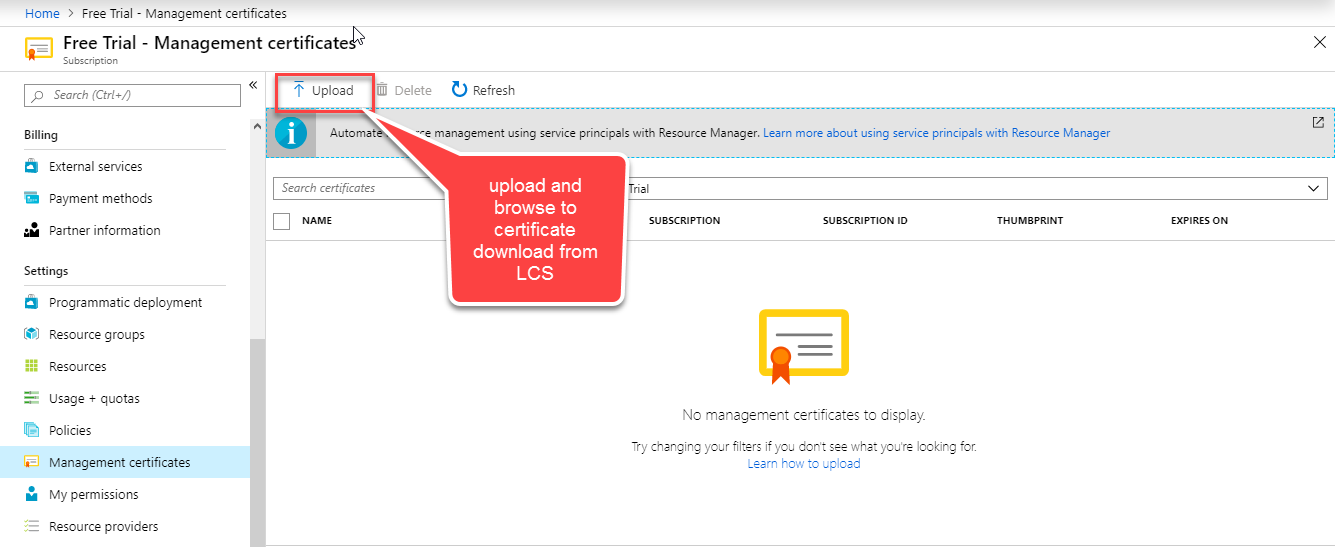Click the Programmatic deployment icon

click(x=31, y=302)
